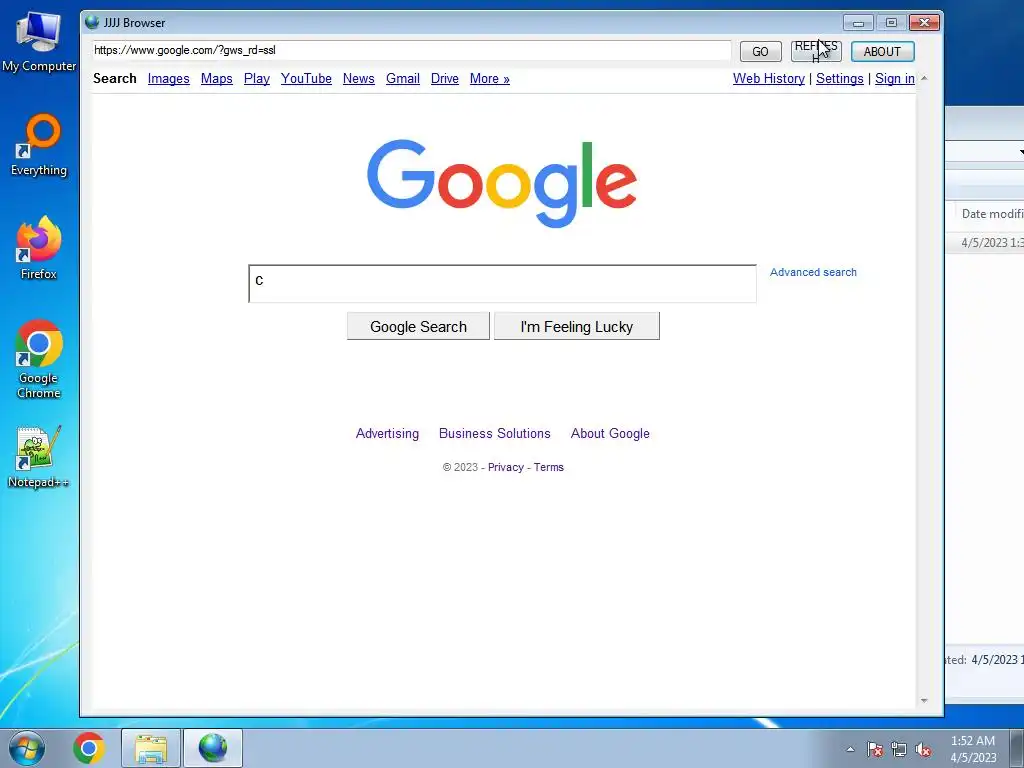Open File Explorer from the taskbar
The image size is (1024, 768).
151,748
